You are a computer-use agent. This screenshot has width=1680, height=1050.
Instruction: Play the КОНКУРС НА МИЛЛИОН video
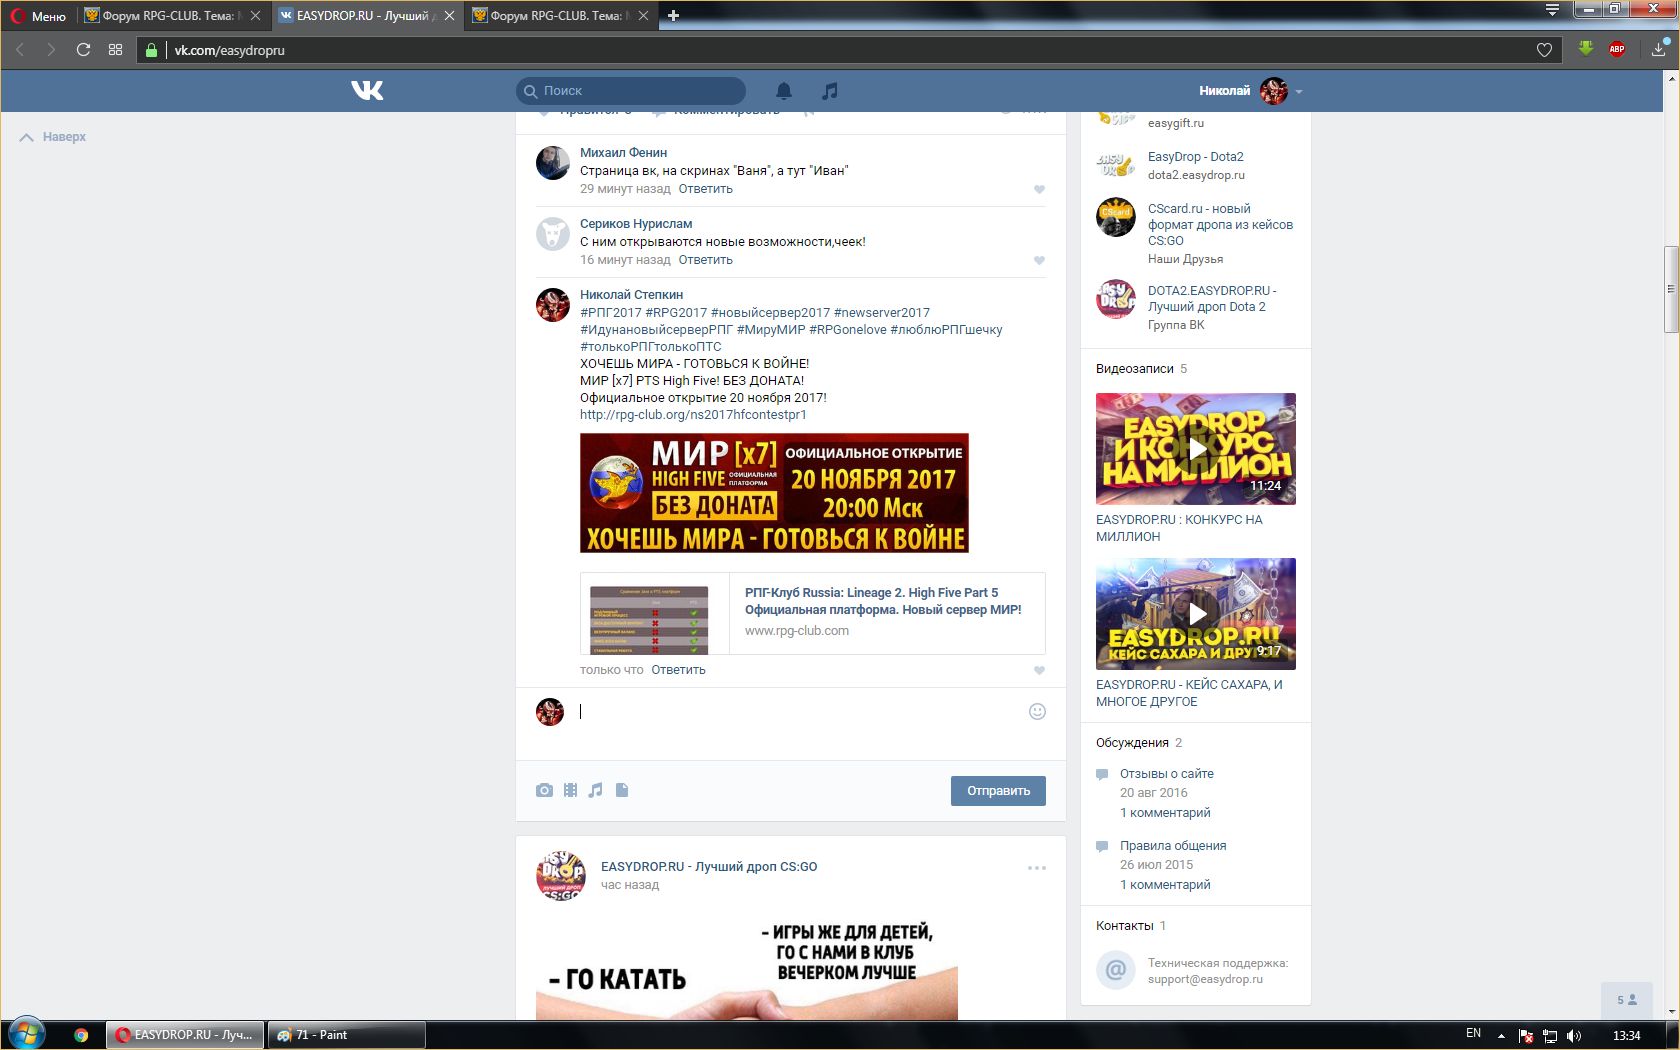pyautogui.click(x=1195, y=449)
